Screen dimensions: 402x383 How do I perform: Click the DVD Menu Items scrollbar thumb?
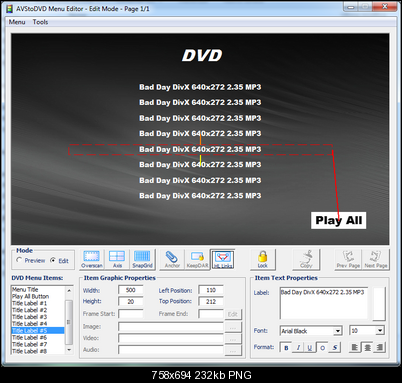69,322
